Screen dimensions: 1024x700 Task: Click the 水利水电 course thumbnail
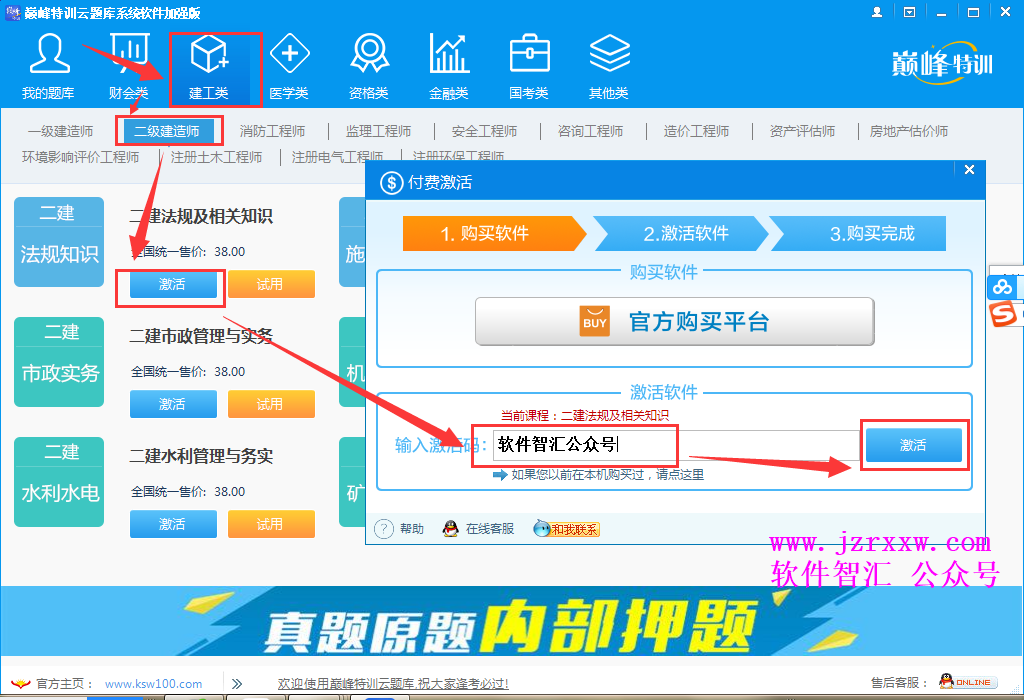point(59,482)
